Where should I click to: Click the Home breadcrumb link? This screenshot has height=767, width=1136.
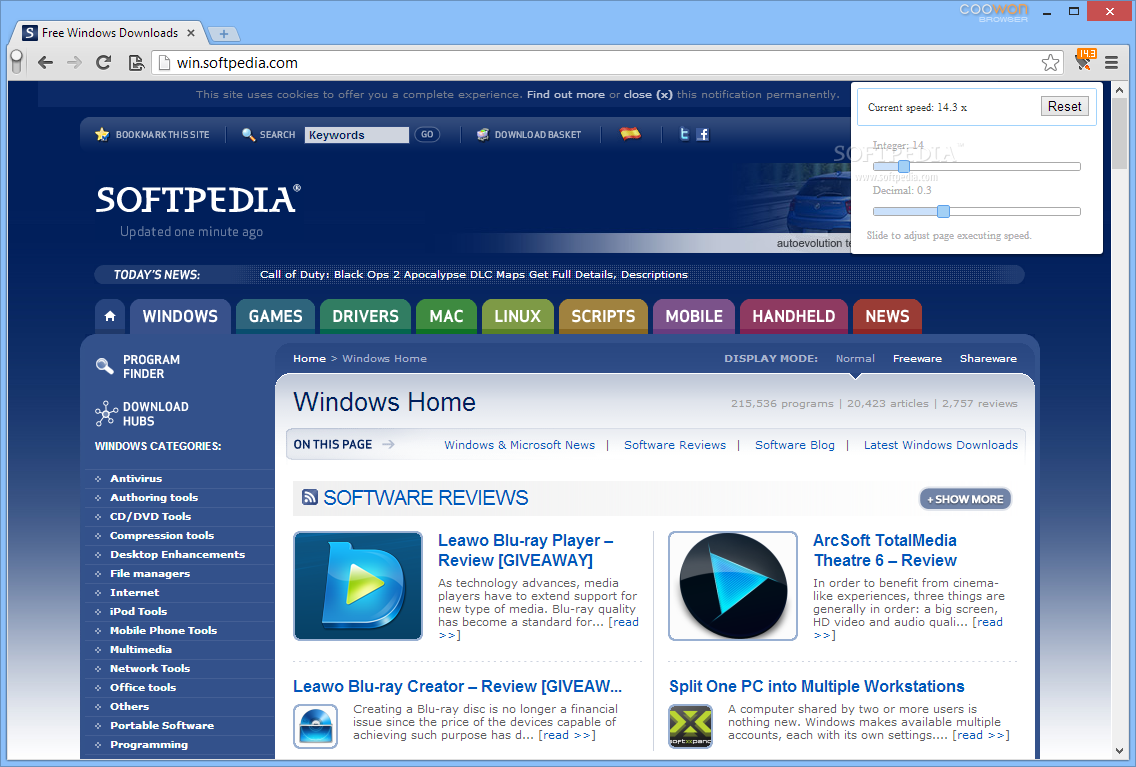click(x=309, y=359)
